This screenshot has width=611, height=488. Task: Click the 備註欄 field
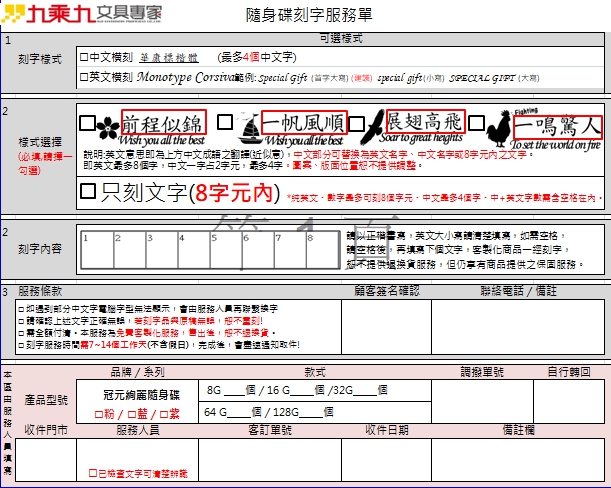click(518, 460)
